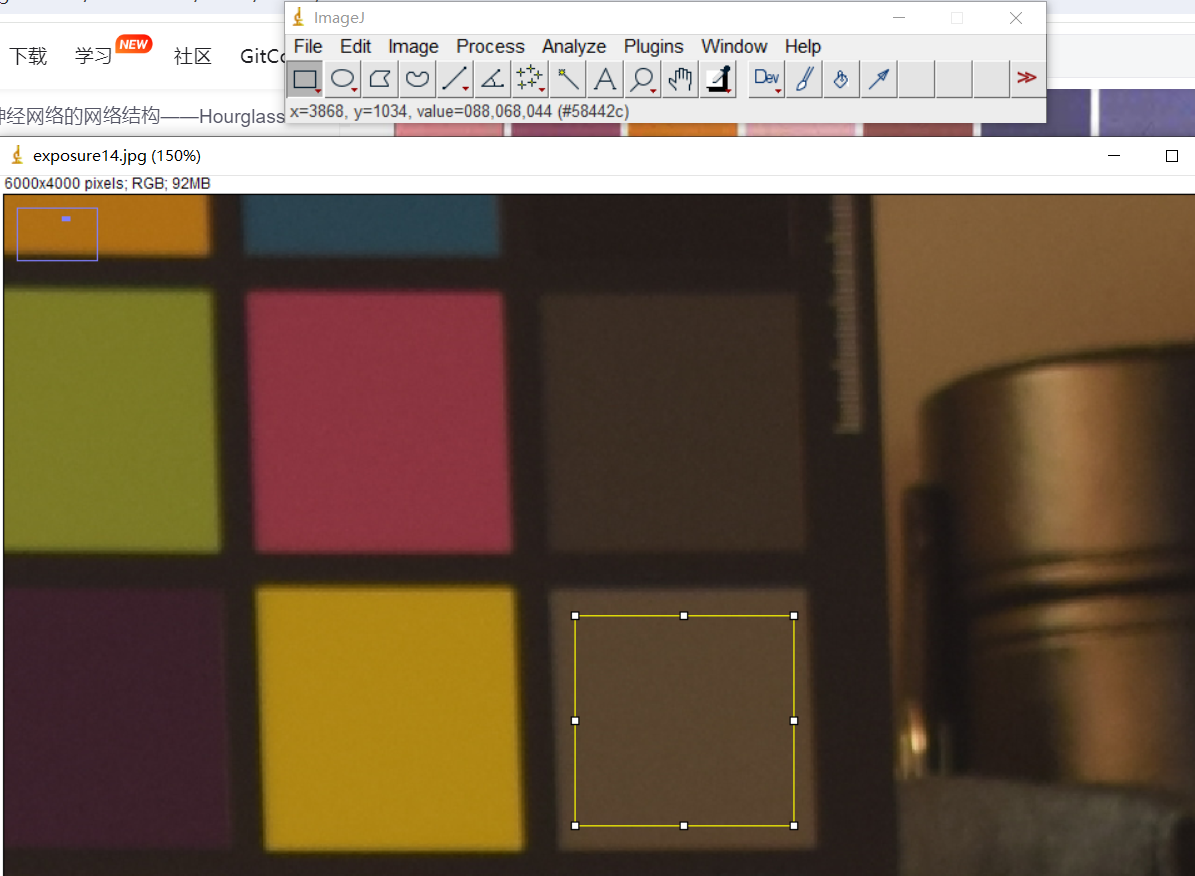Select the Magnifying glass zoom tool

pos(642,79)
